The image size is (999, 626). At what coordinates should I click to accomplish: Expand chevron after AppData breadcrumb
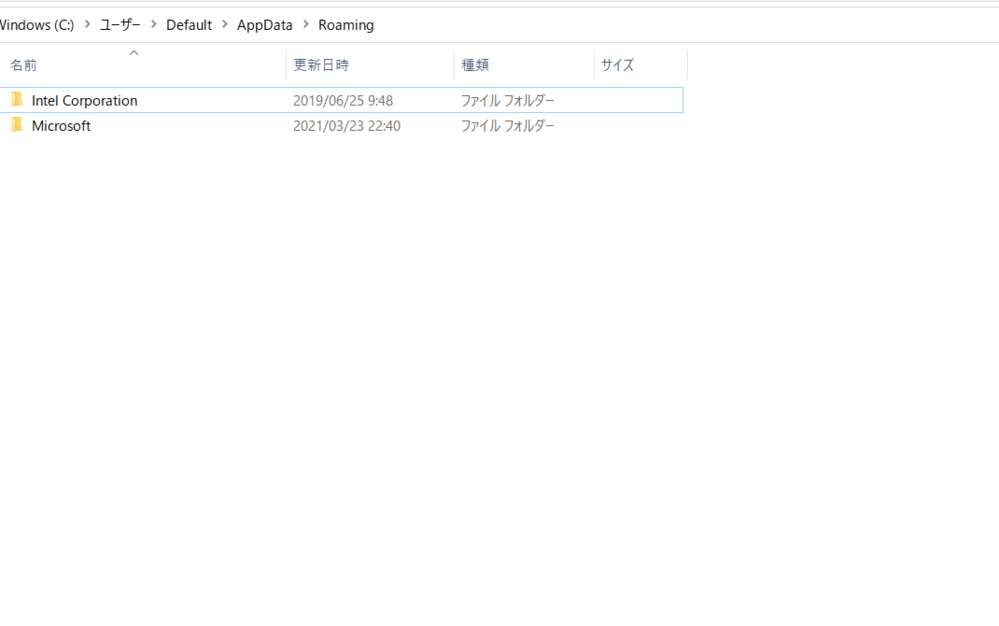point(306,24)
